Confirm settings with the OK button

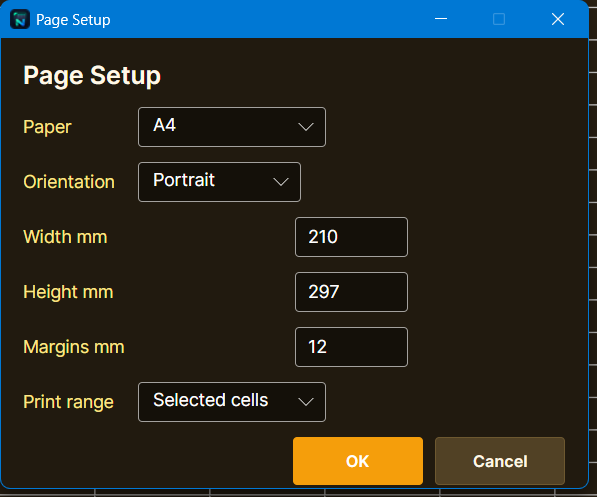pyautogui.click(x=358, y=461)
